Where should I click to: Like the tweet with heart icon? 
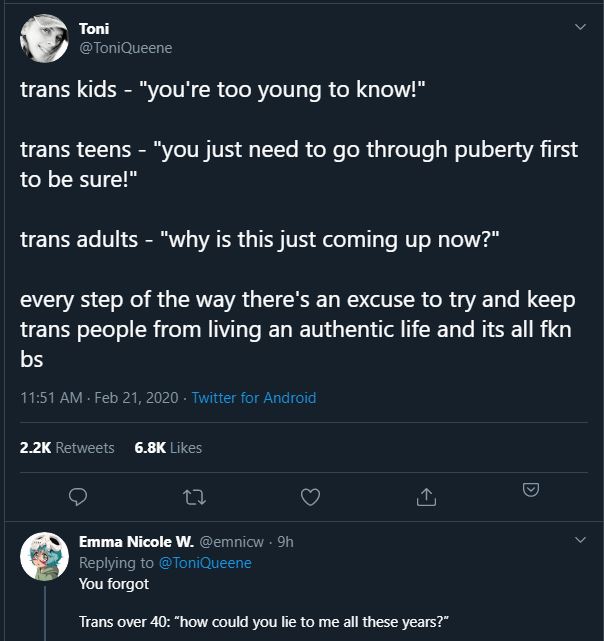click(311, 495)
